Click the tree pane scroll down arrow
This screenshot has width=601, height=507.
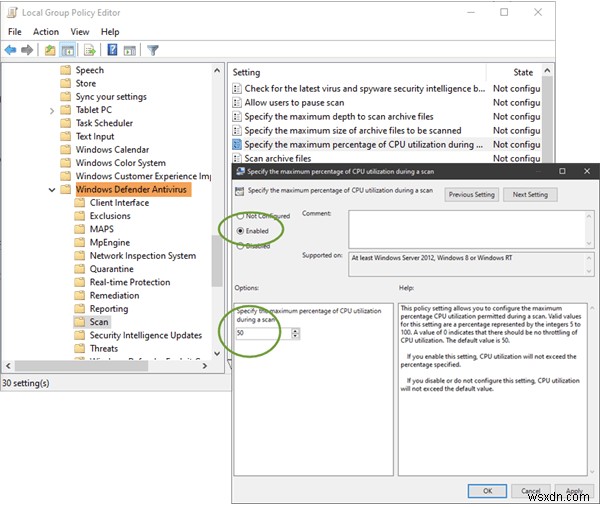[x=217, y=353]
